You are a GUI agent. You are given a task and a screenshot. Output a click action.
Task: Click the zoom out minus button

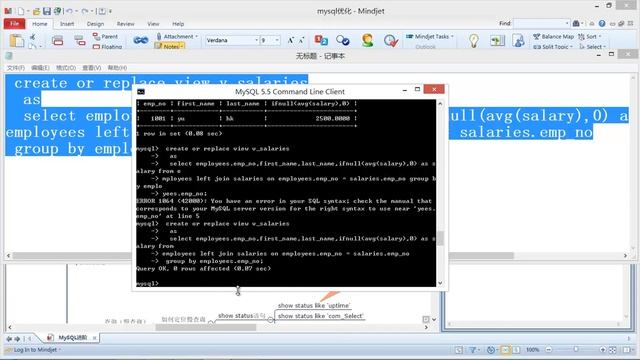click(x=549, y=350)
